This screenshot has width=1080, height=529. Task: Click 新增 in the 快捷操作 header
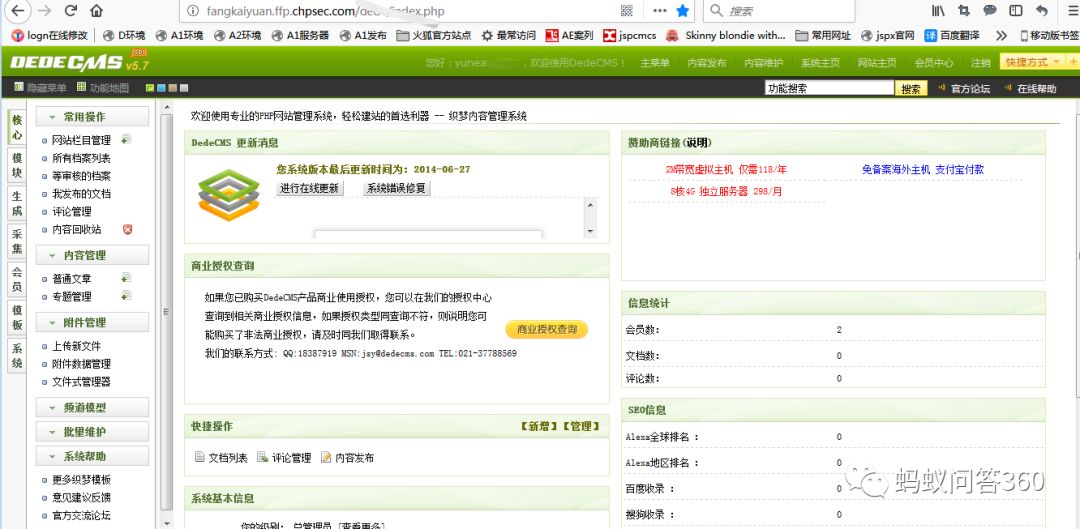coord(539,426)
